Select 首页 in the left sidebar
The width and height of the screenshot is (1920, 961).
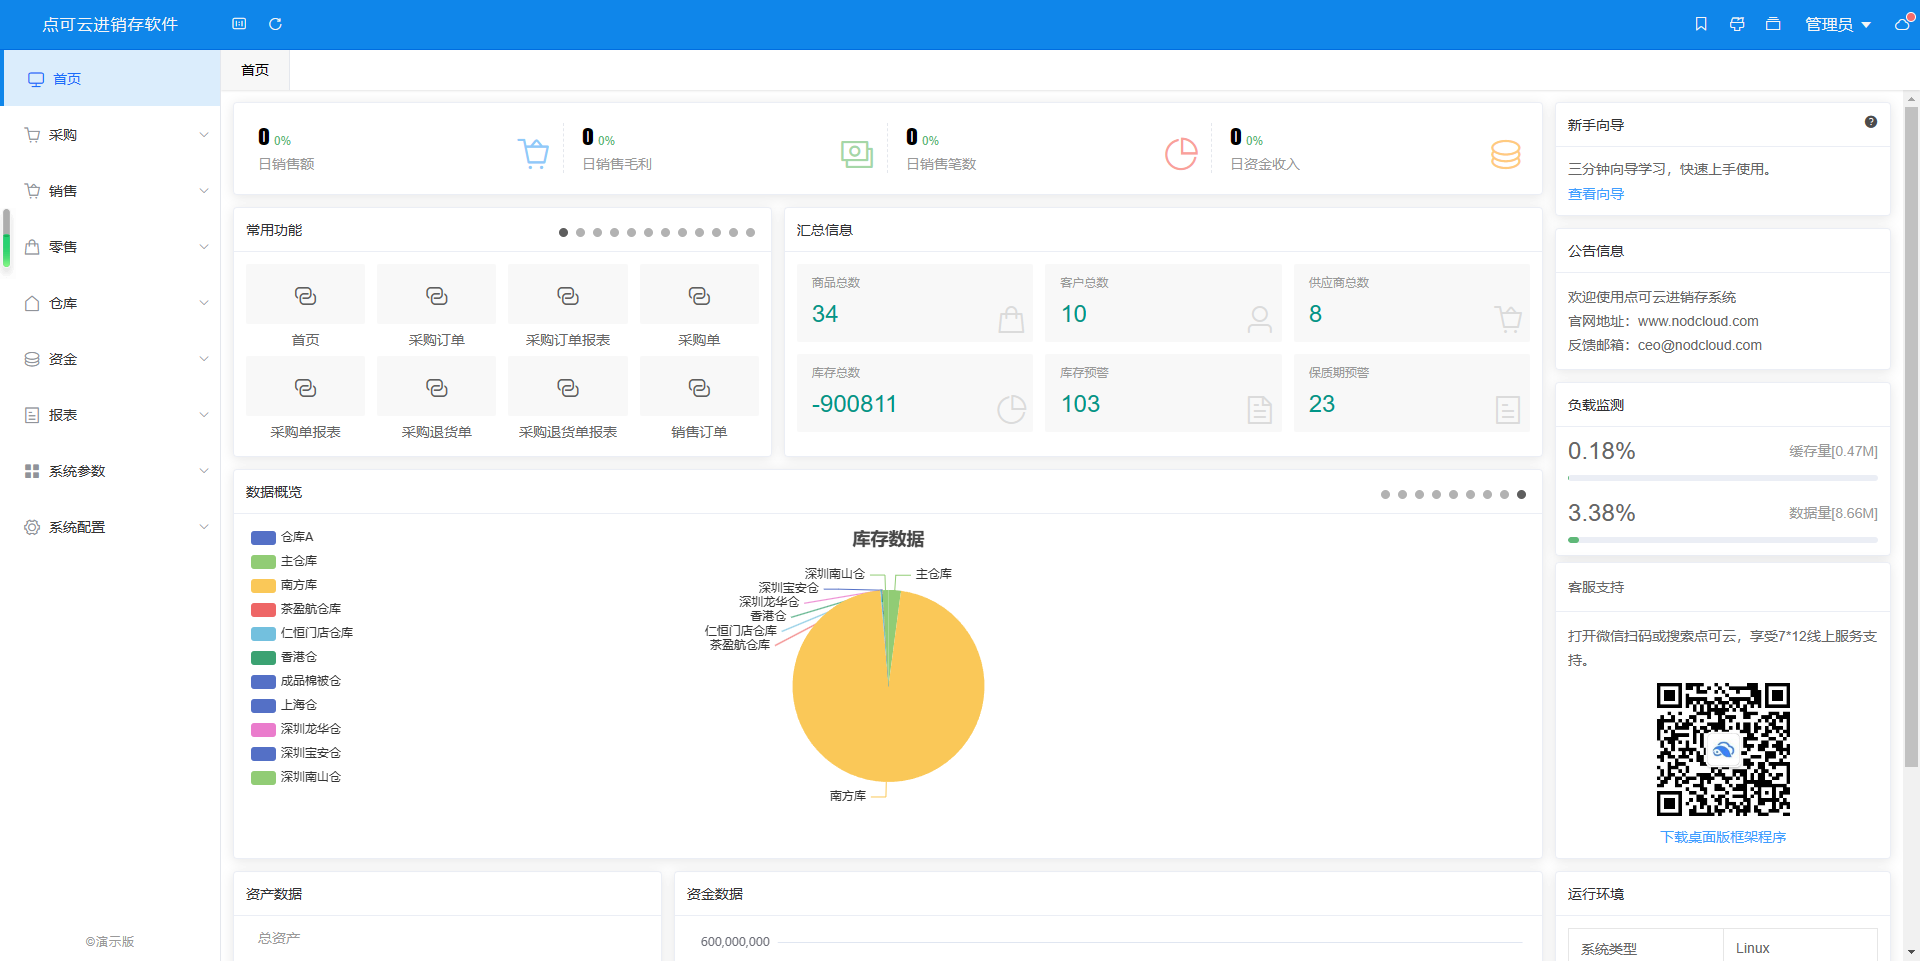point(67,79)
